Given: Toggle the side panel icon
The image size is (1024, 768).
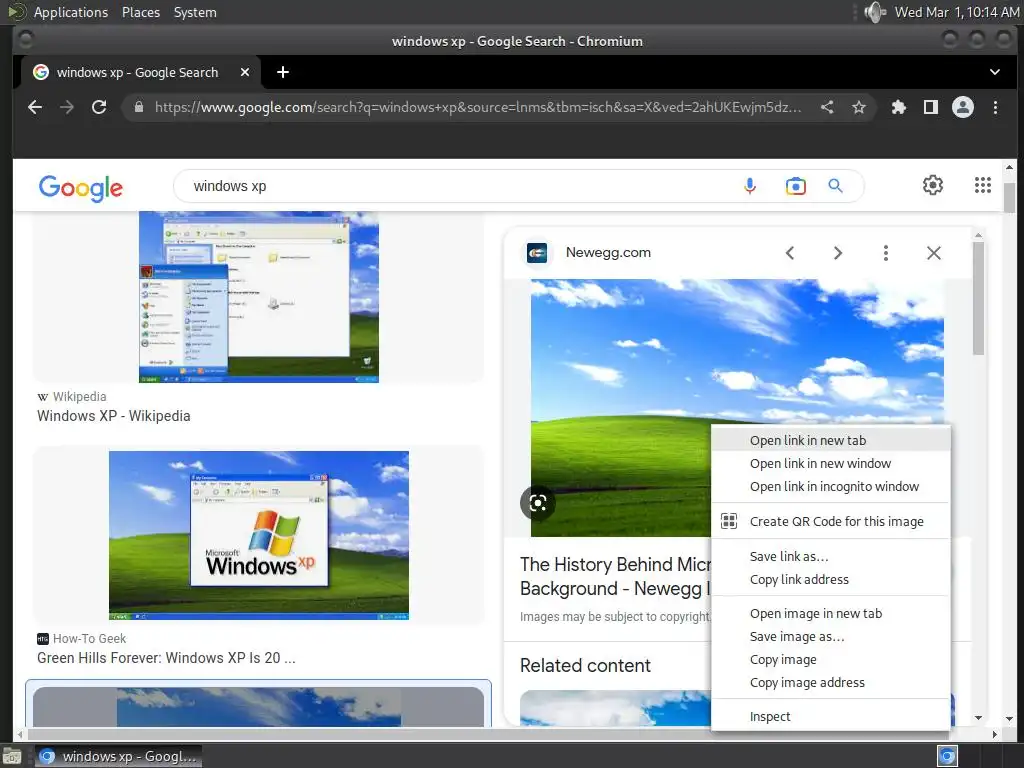Looking at the screenshot, I should (x=931, y=107).
